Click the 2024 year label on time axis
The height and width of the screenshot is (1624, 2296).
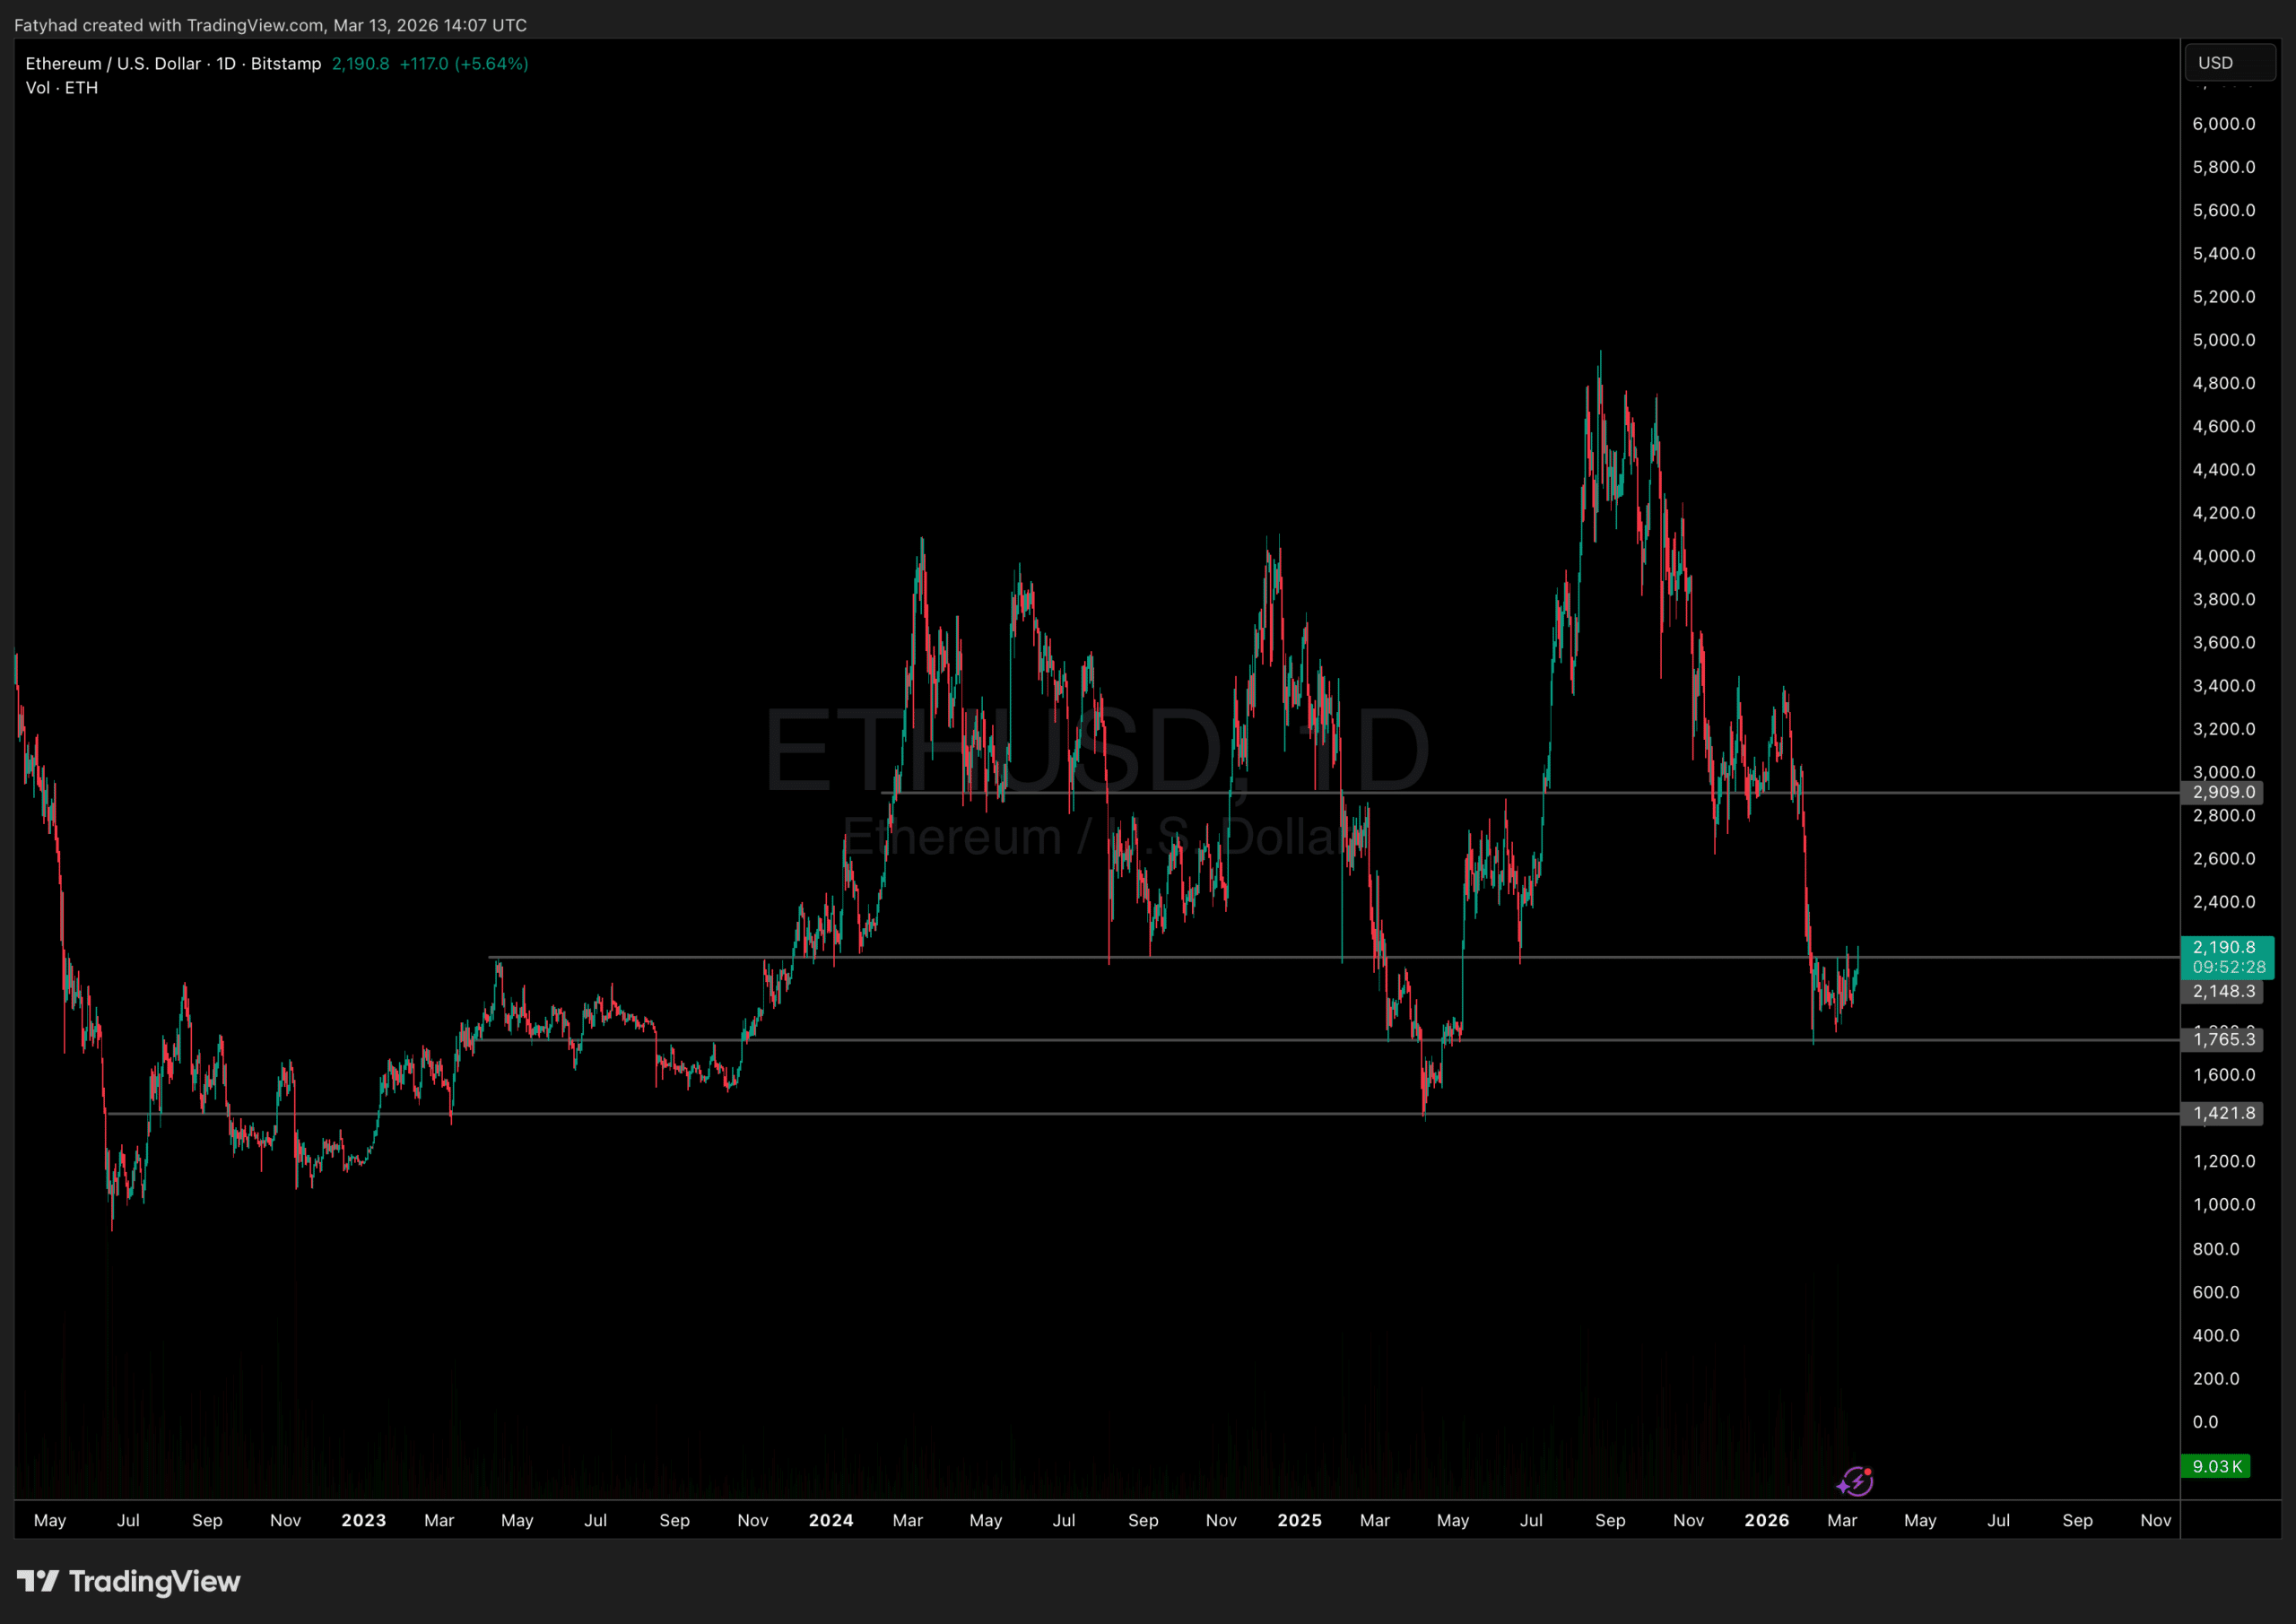(831, 1520)
